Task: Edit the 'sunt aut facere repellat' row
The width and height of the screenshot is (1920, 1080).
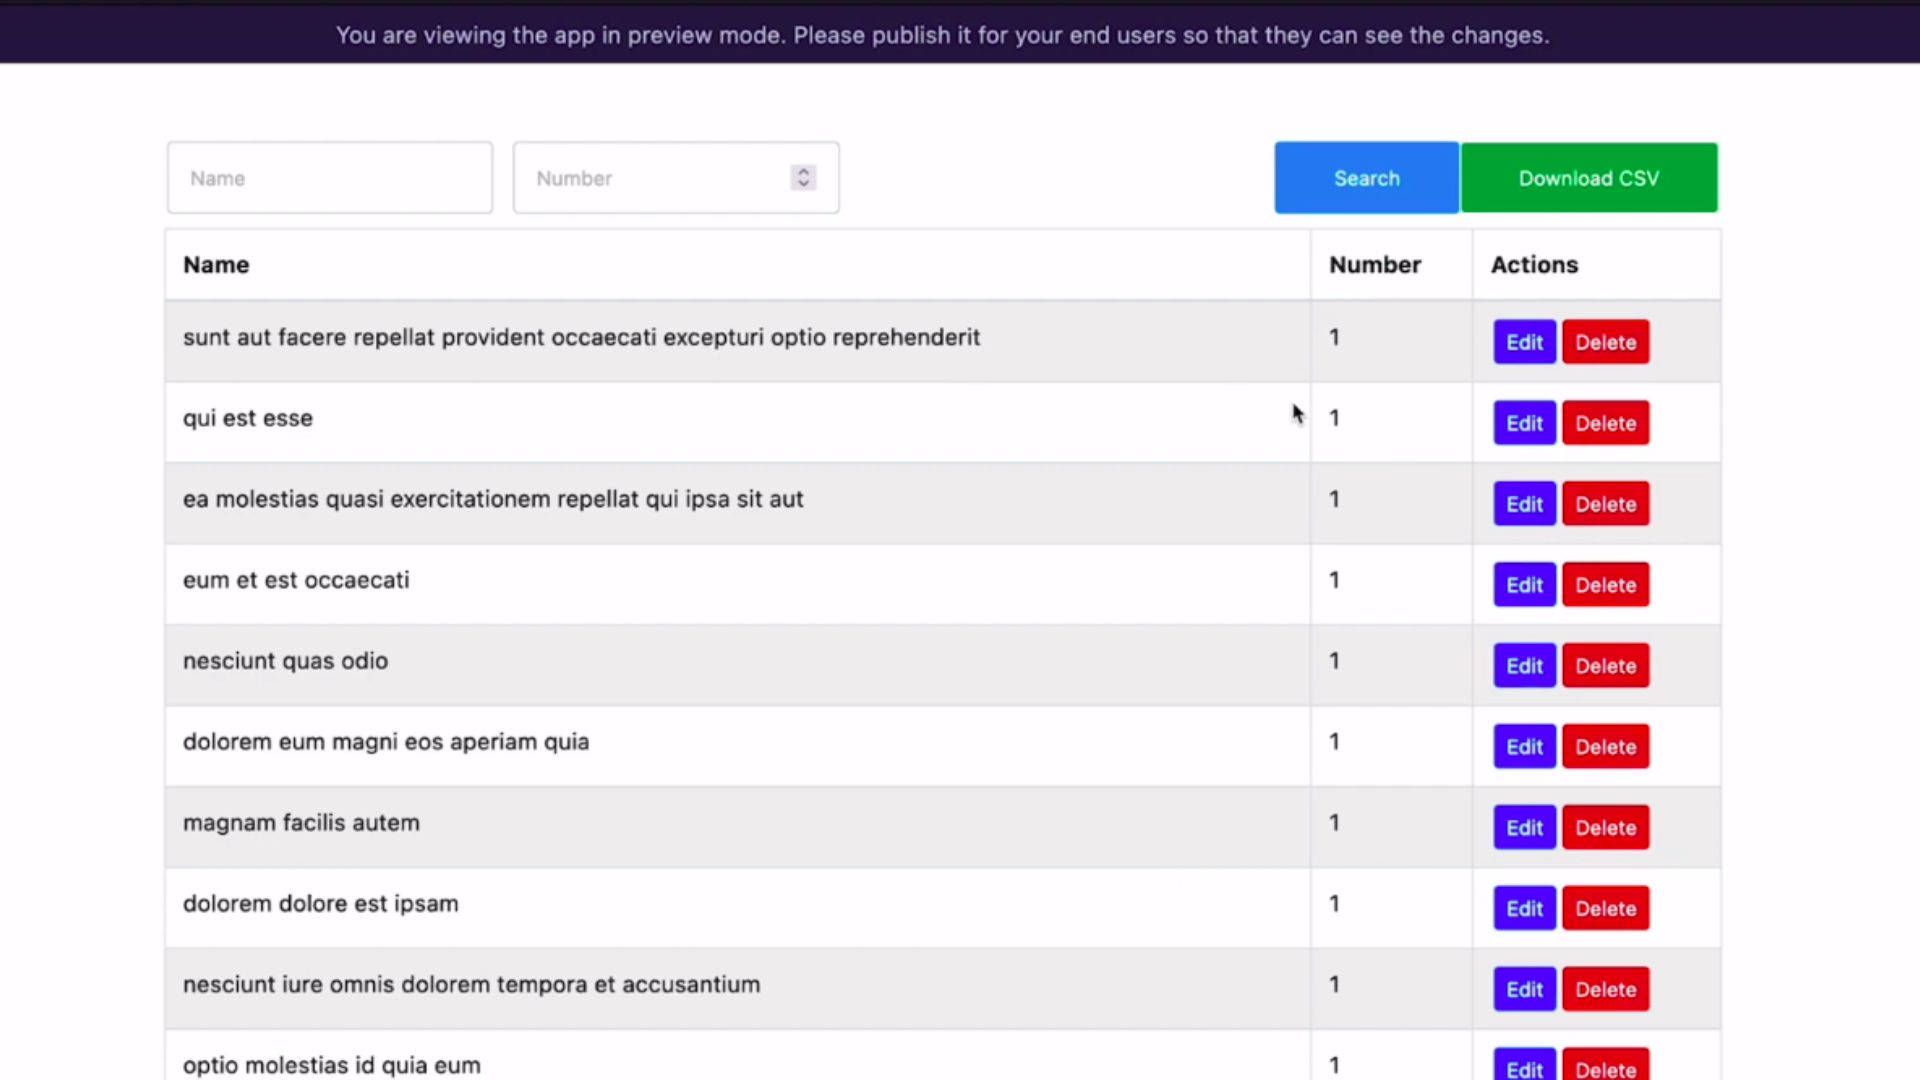Action: click(1525, 342)
